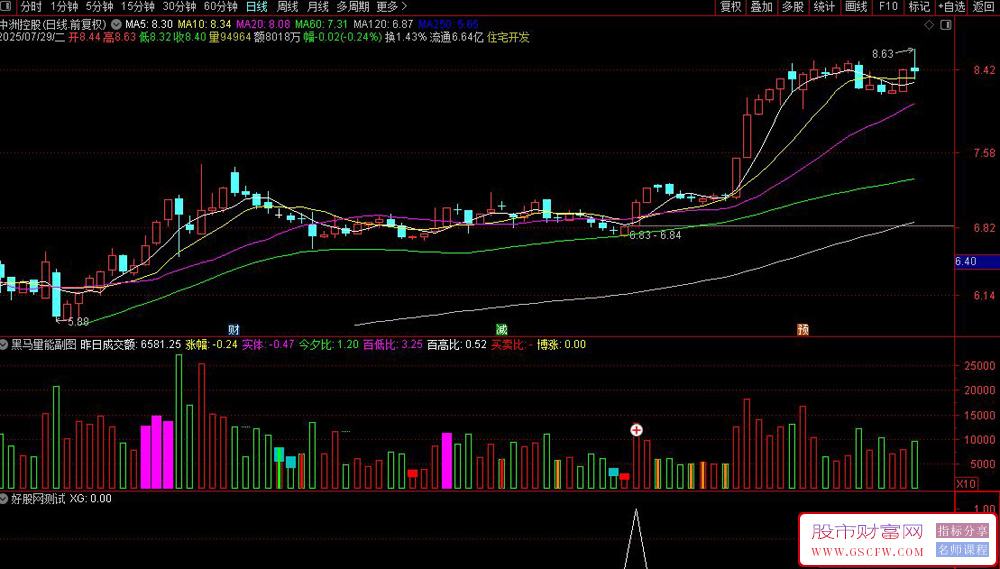Screen dimensions: 1000x569
Task: Switch to the 5分钟 period tab
Action: point(99,7)
